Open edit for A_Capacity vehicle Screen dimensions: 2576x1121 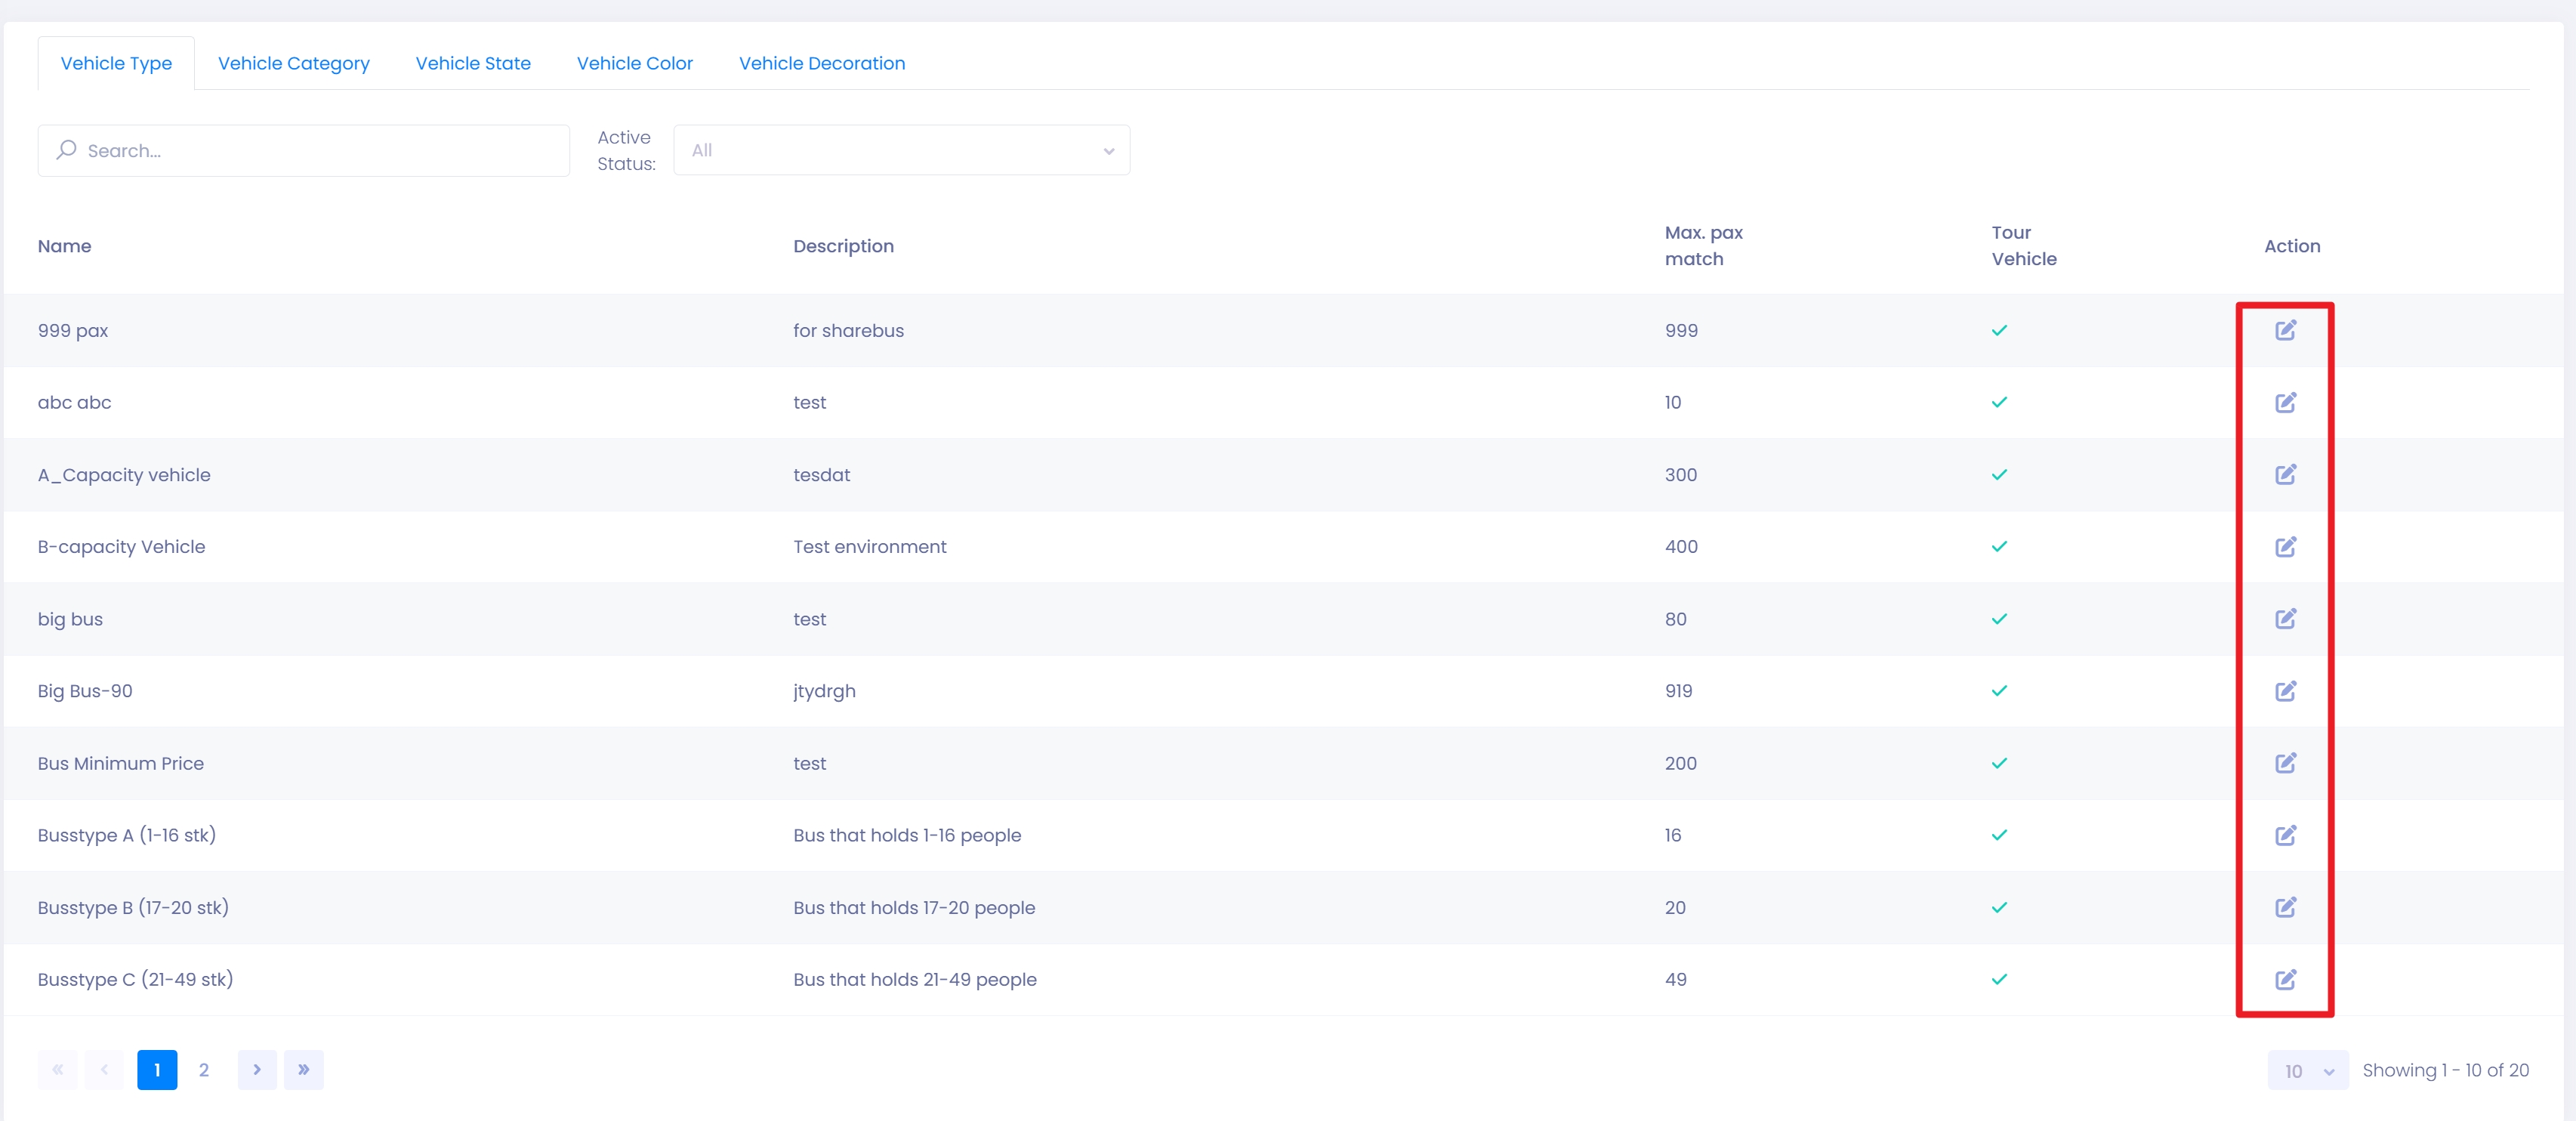[x=2285, y=474]
